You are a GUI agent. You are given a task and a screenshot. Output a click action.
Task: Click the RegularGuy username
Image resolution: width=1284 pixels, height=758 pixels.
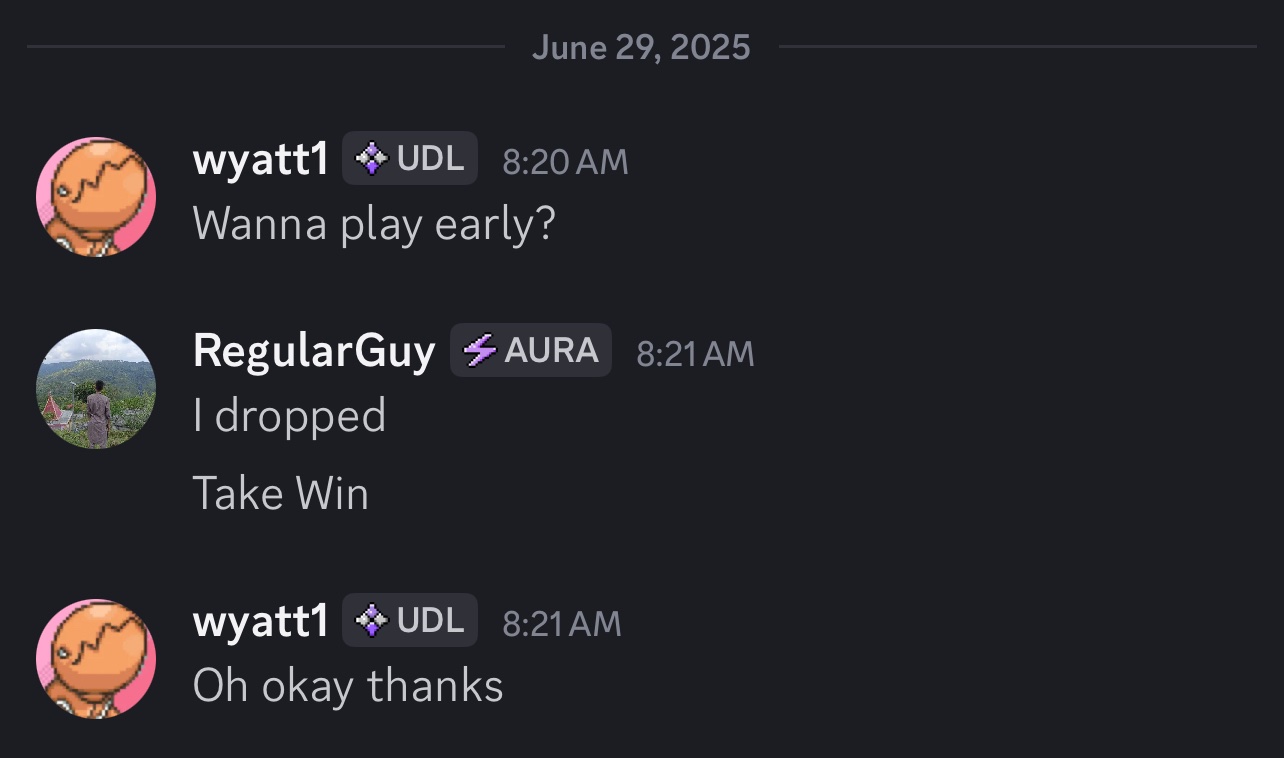314,352
